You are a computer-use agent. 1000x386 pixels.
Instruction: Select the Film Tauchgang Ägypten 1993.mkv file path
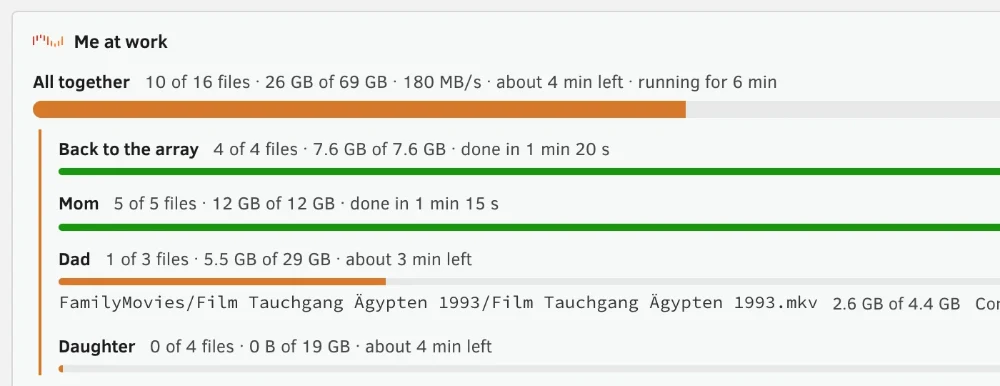click(438, 303)
